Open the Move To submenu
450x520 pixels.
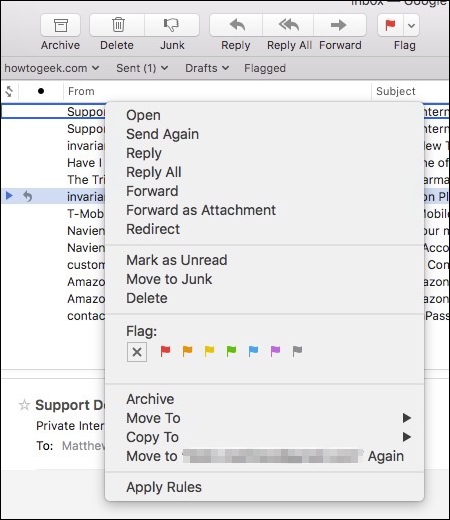pos(265,418)
